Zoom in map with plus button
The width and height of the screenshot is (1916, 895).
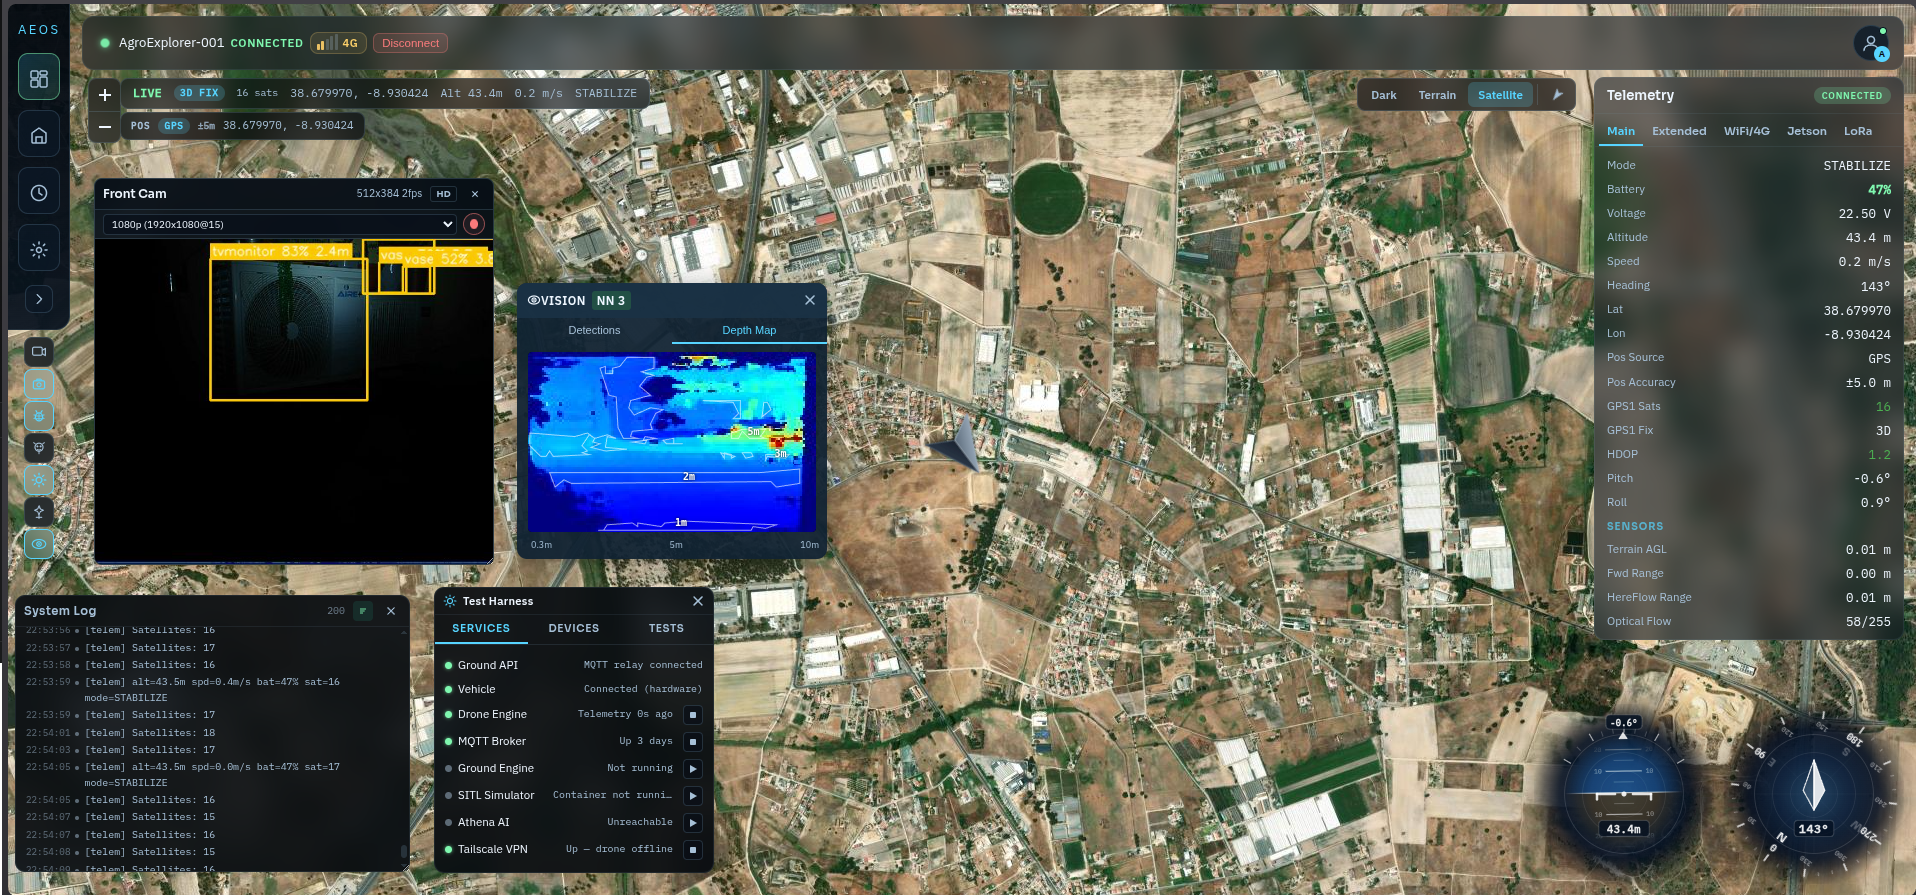click(105, 95)
